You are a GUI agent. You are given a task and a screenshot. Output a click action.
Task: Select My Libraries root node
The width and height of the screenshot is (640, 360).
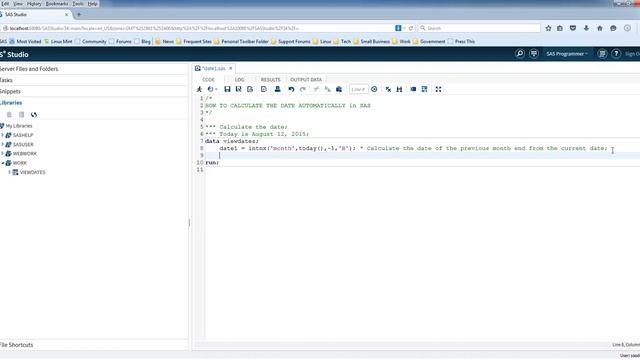tap(19, 126)
